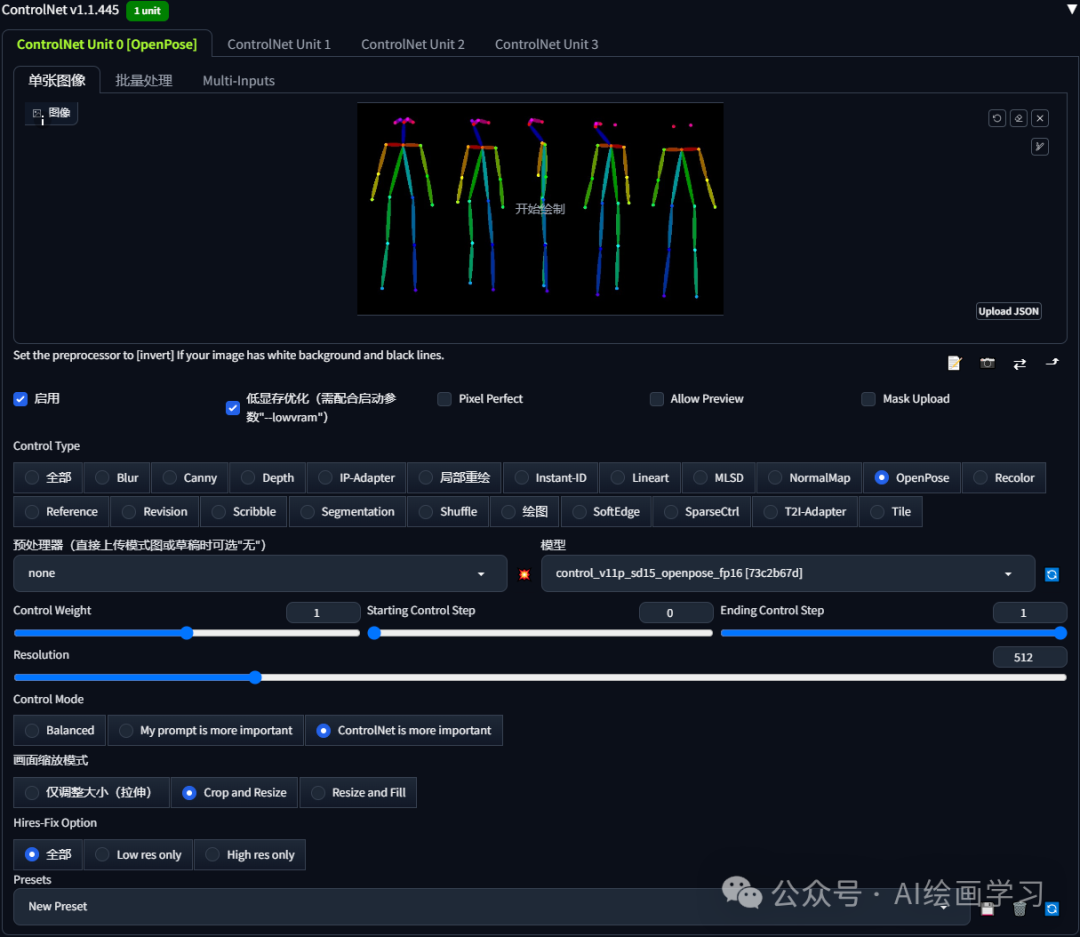
Task: Click the notepad new canvas icon
Action: pos(954,363)
